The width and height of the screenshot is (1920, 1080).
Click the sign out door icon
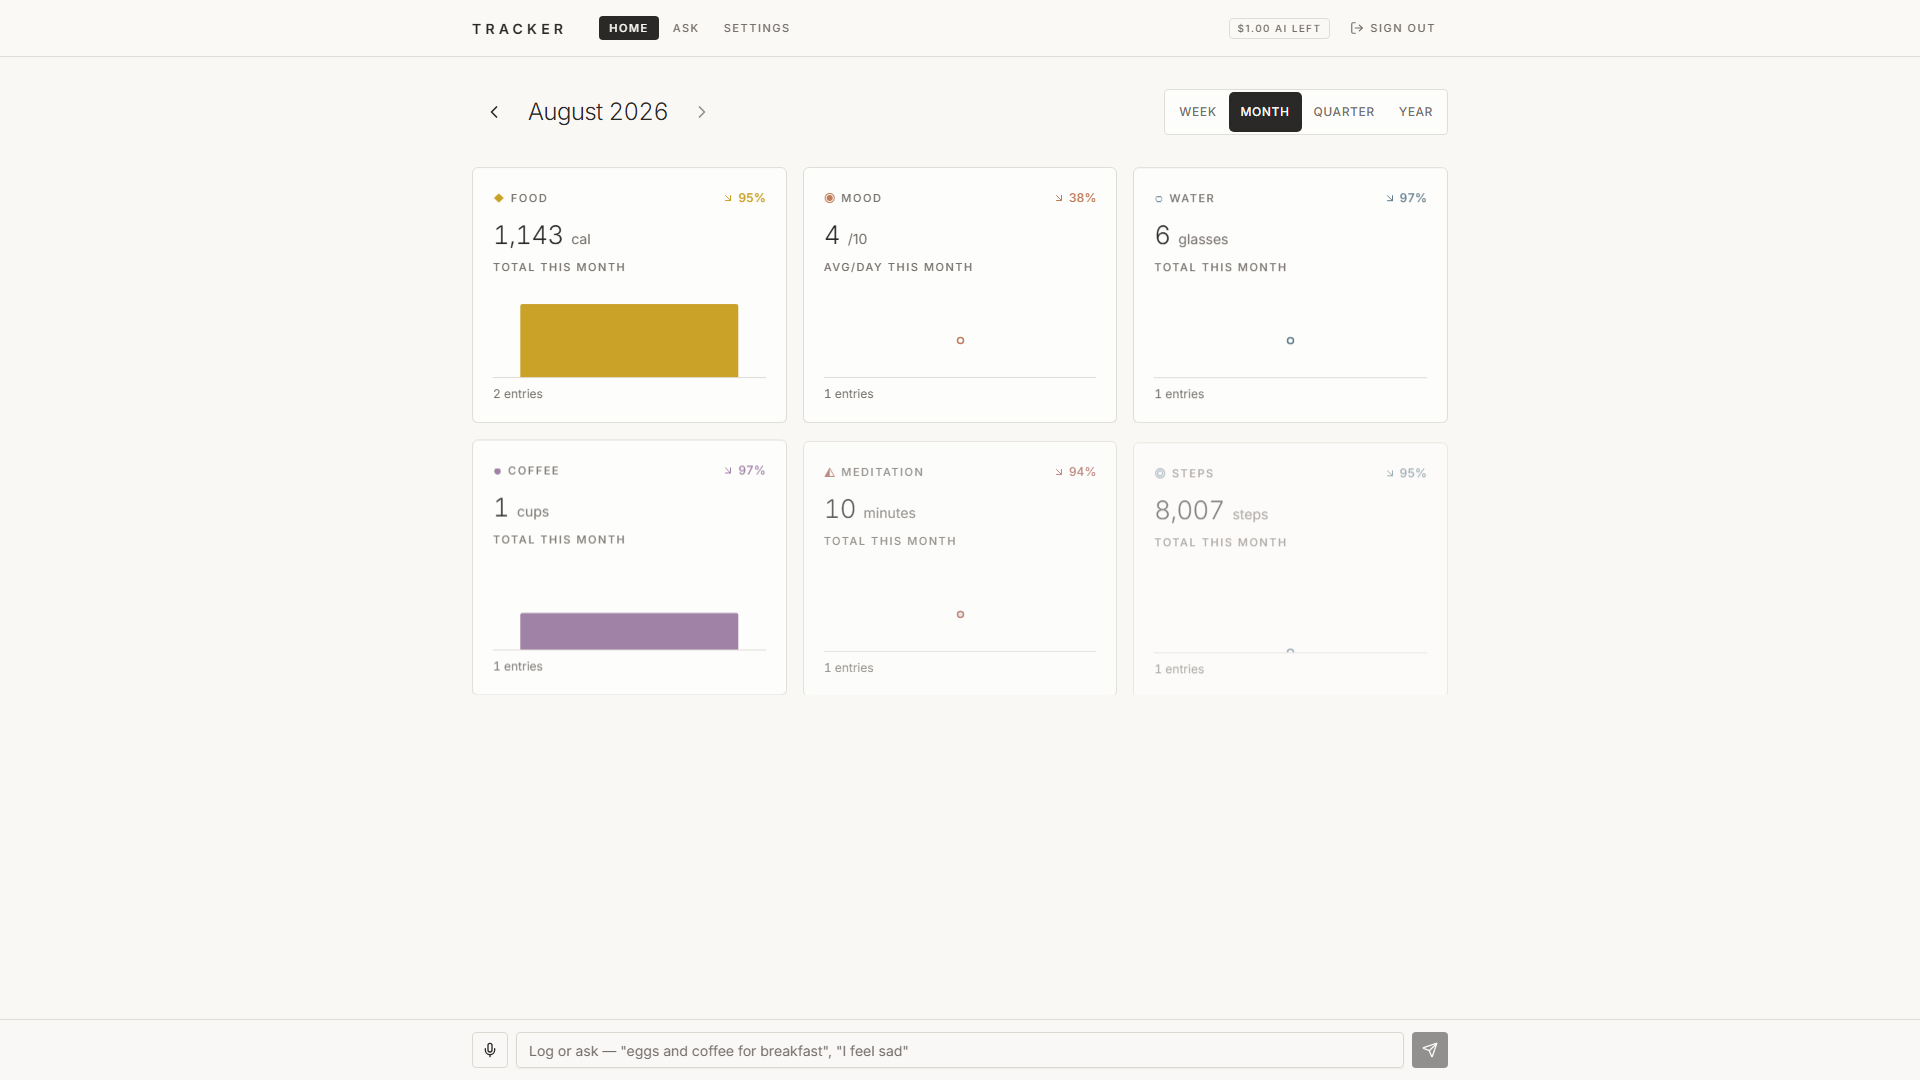[x=1357, y=28]
